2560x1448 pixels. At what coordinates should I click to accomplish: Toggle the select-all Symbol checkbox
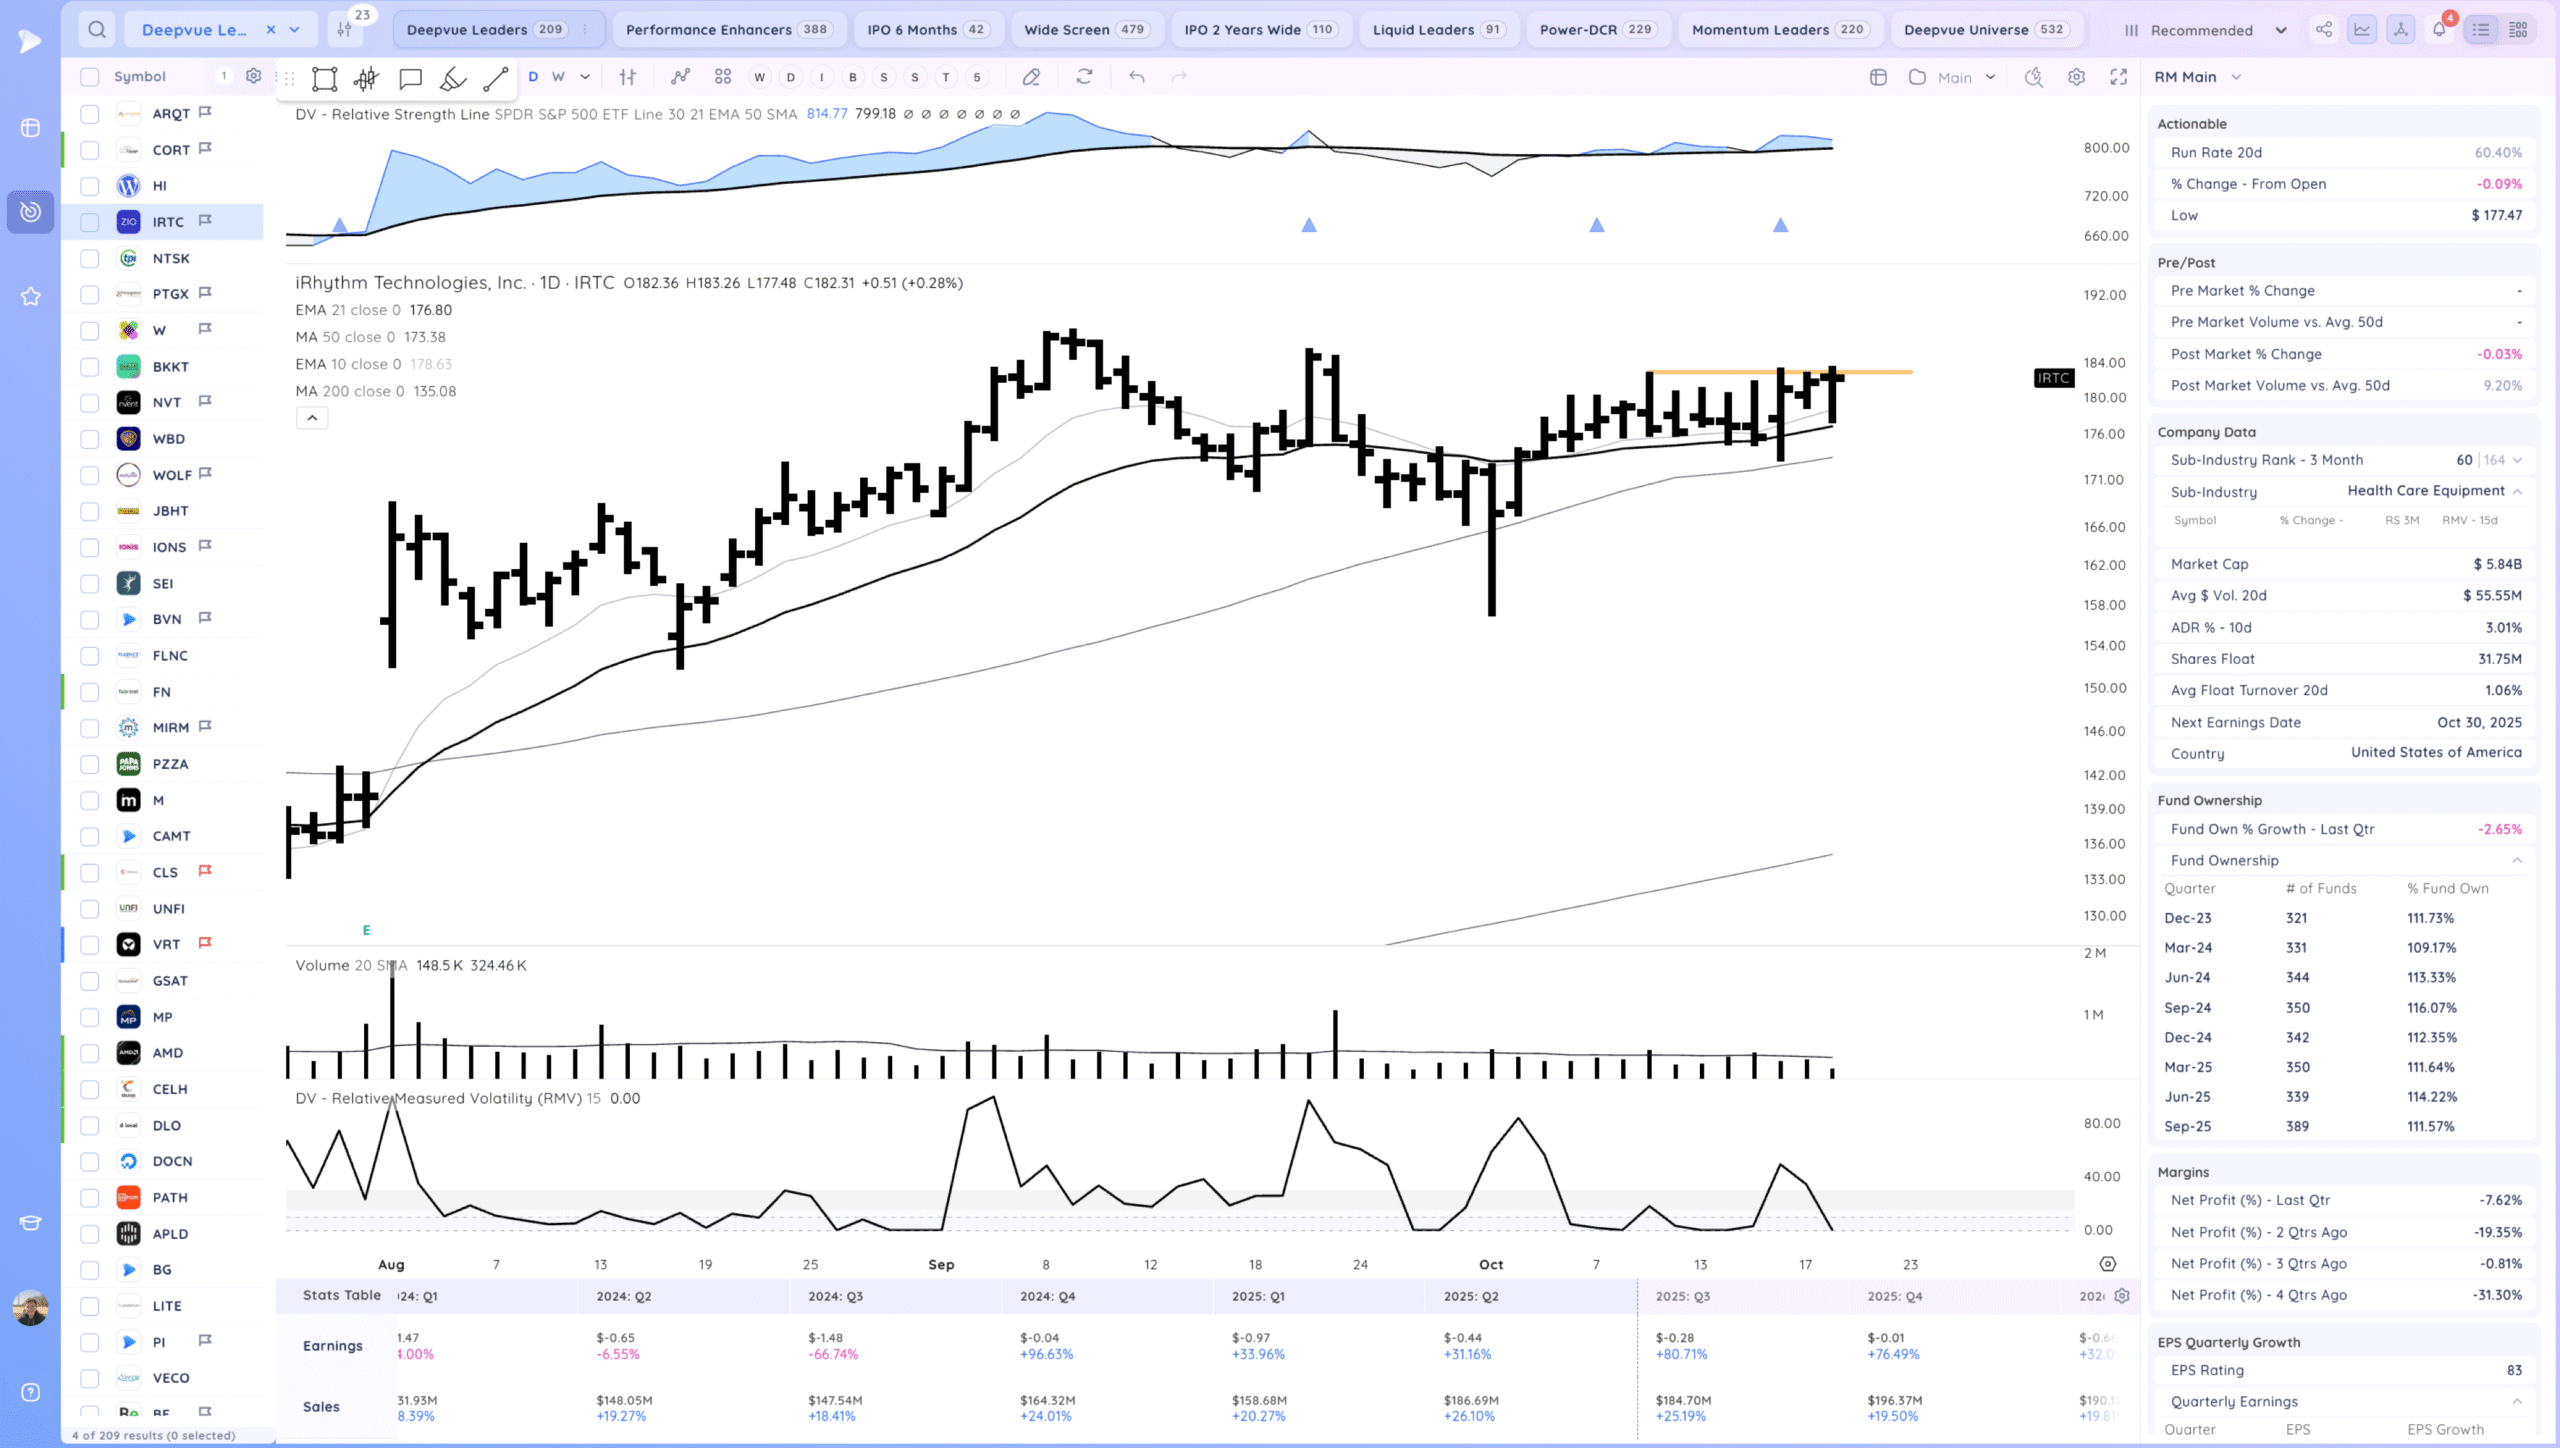90,77
